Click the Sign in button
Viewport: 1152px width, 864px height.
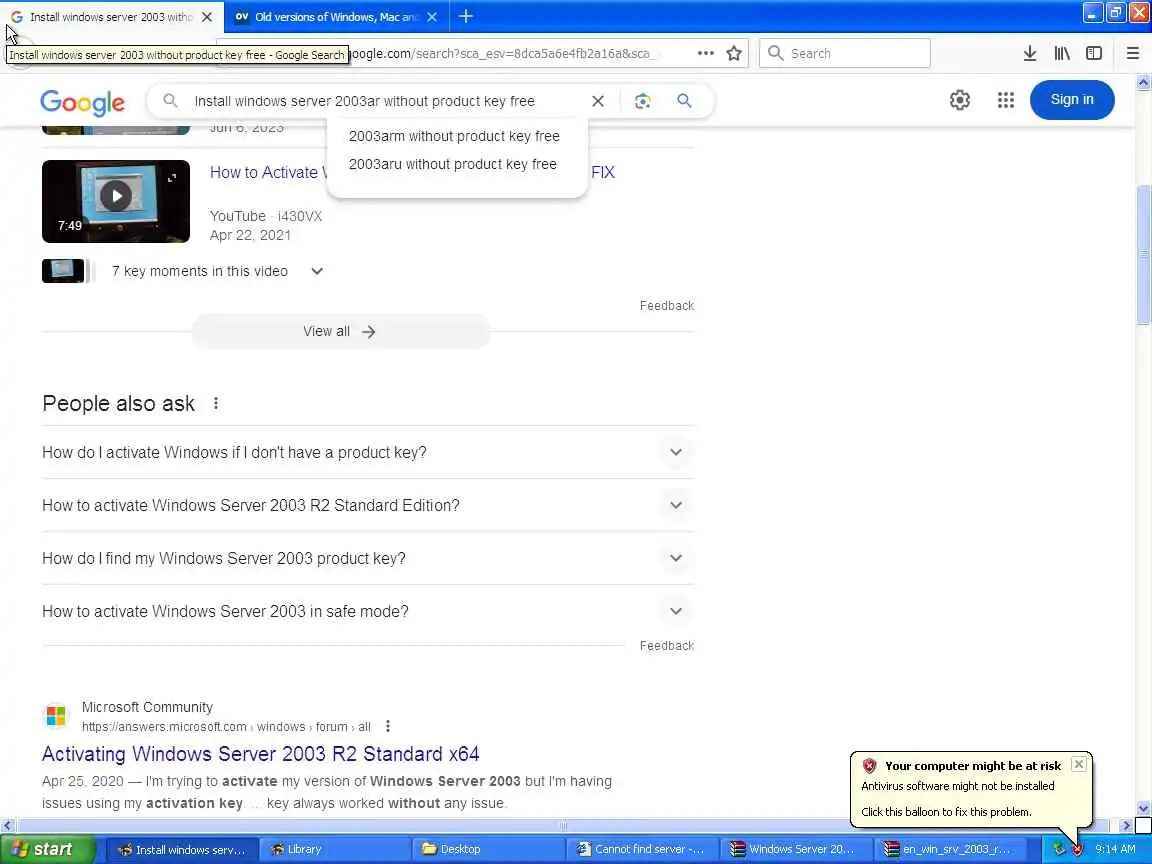1071,99
